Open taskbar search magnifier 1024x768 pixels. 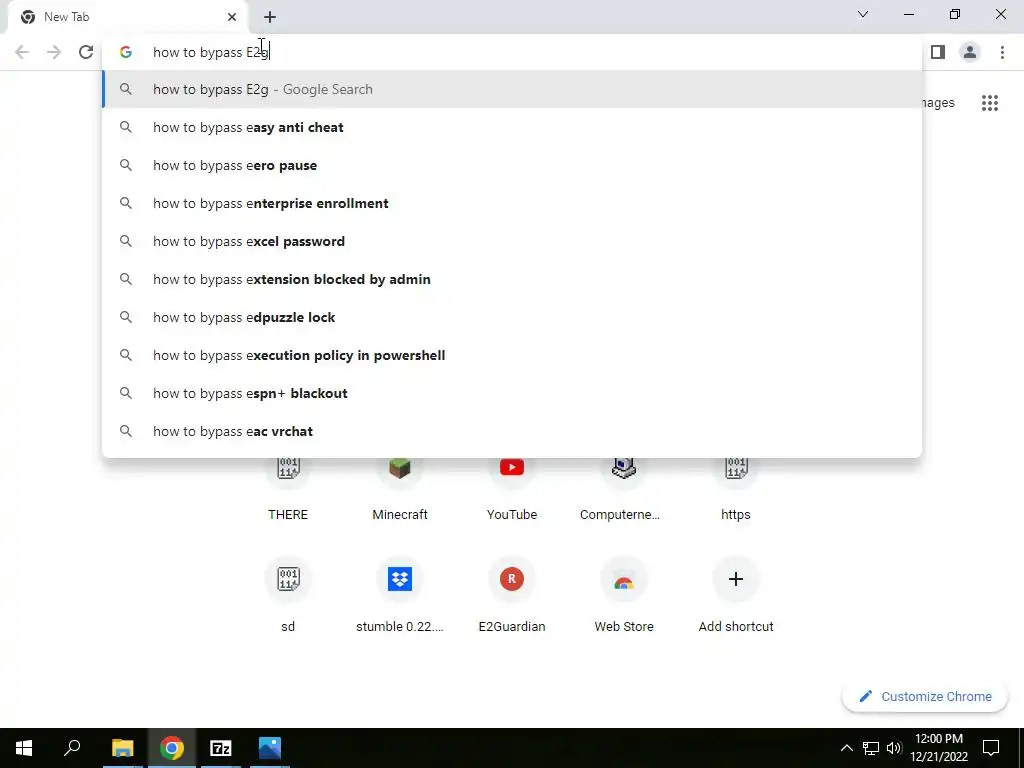[72, 748]
